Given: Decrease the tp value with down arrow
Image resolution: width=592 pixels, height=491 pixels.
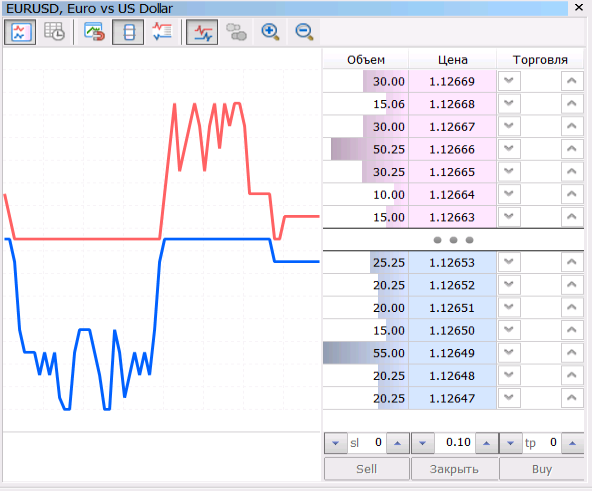Looking at the screenshot, I should coord(511,443).
